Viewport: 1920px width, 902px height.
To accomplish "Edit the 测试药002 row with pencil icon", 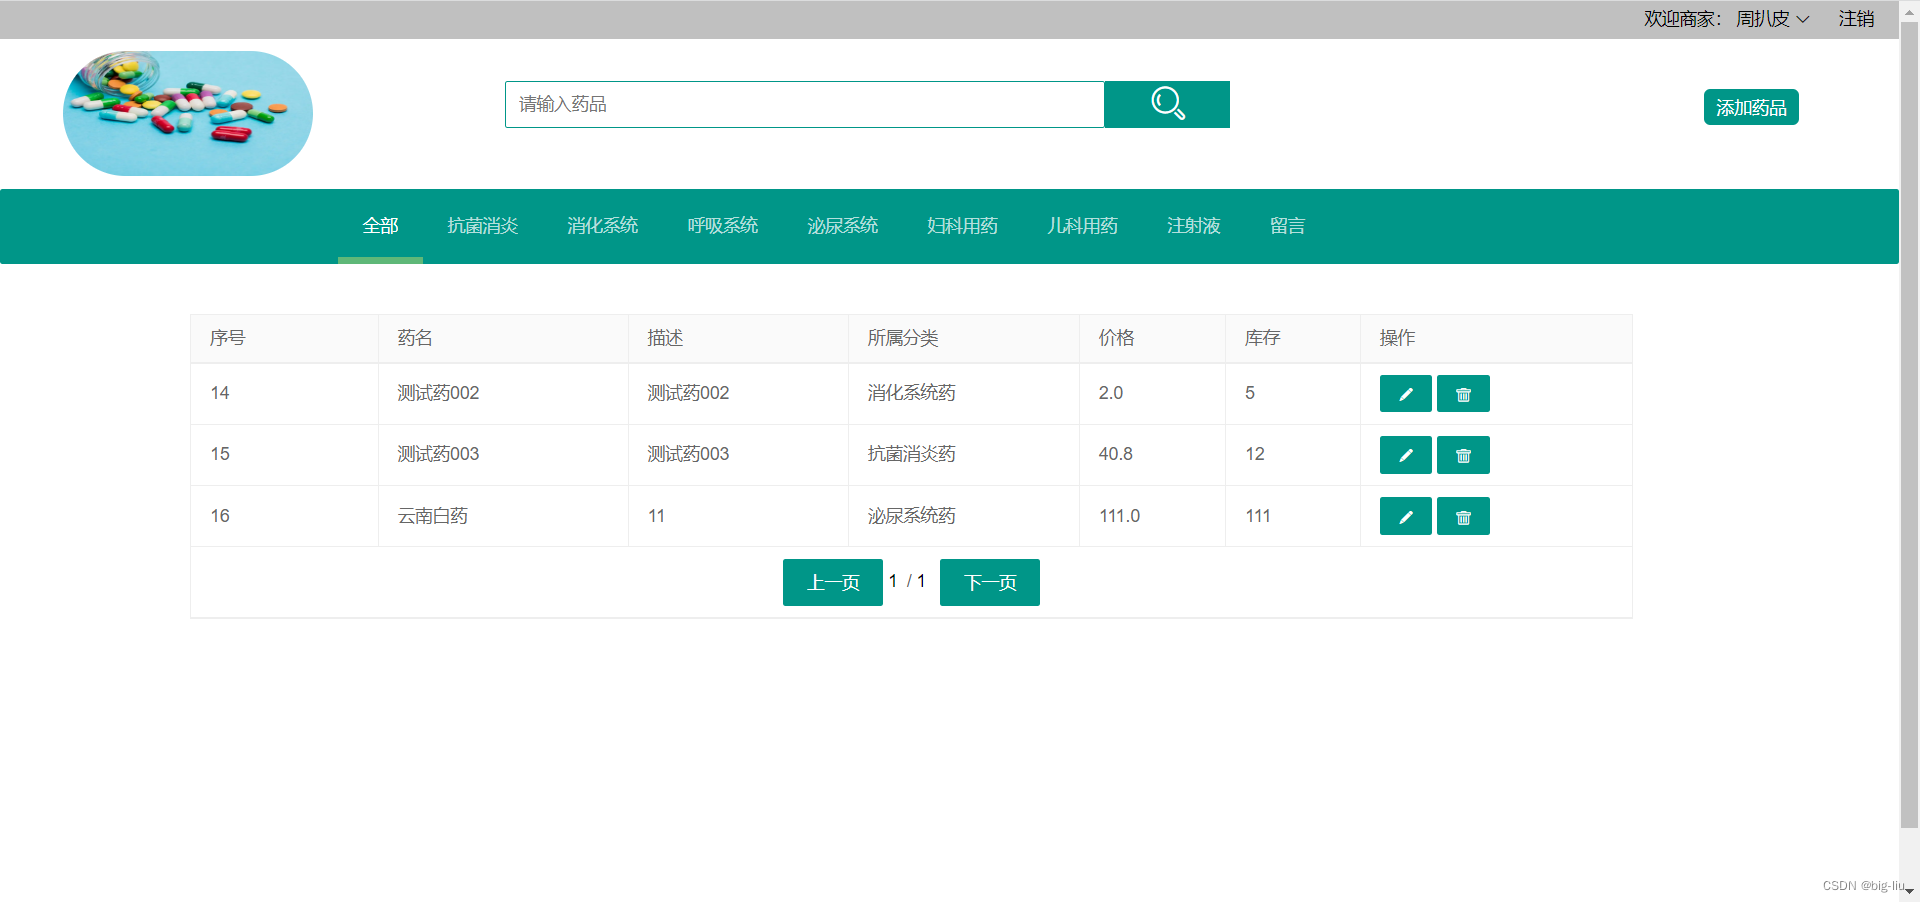I will tap(1405, 394).
